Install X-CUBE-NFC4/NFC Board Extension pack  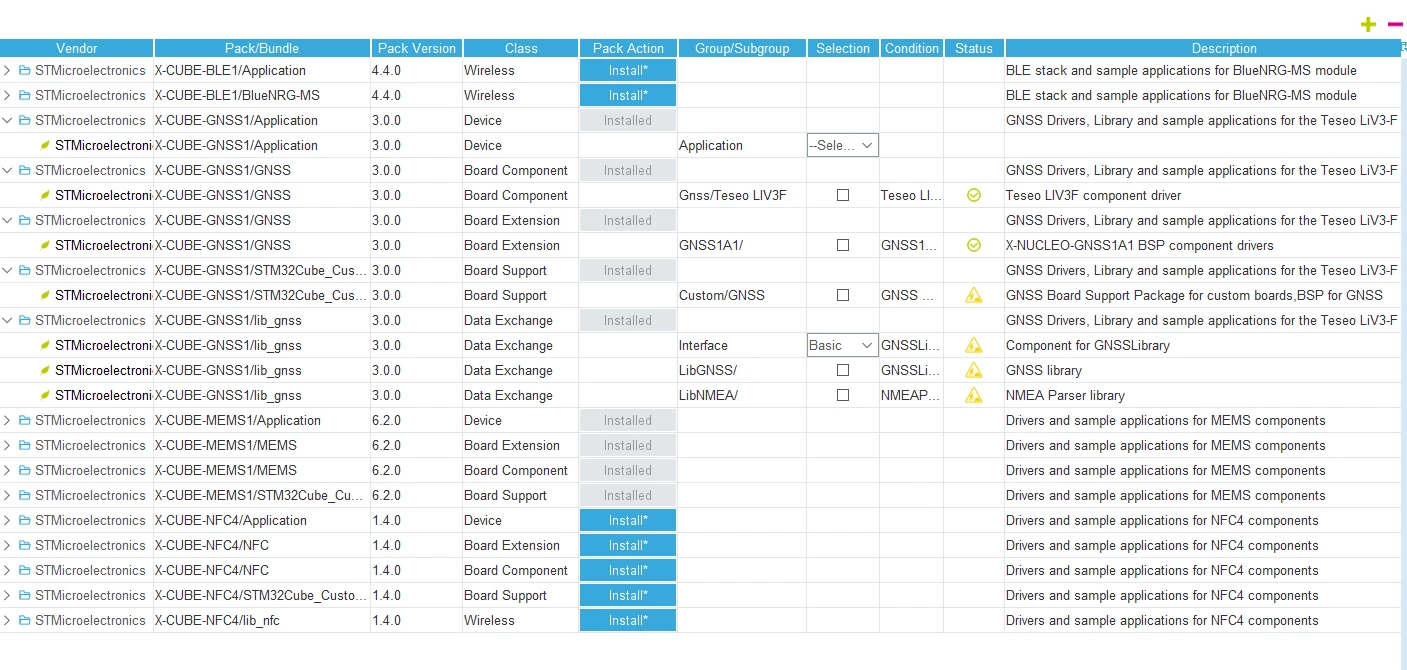tap(628, 545)
